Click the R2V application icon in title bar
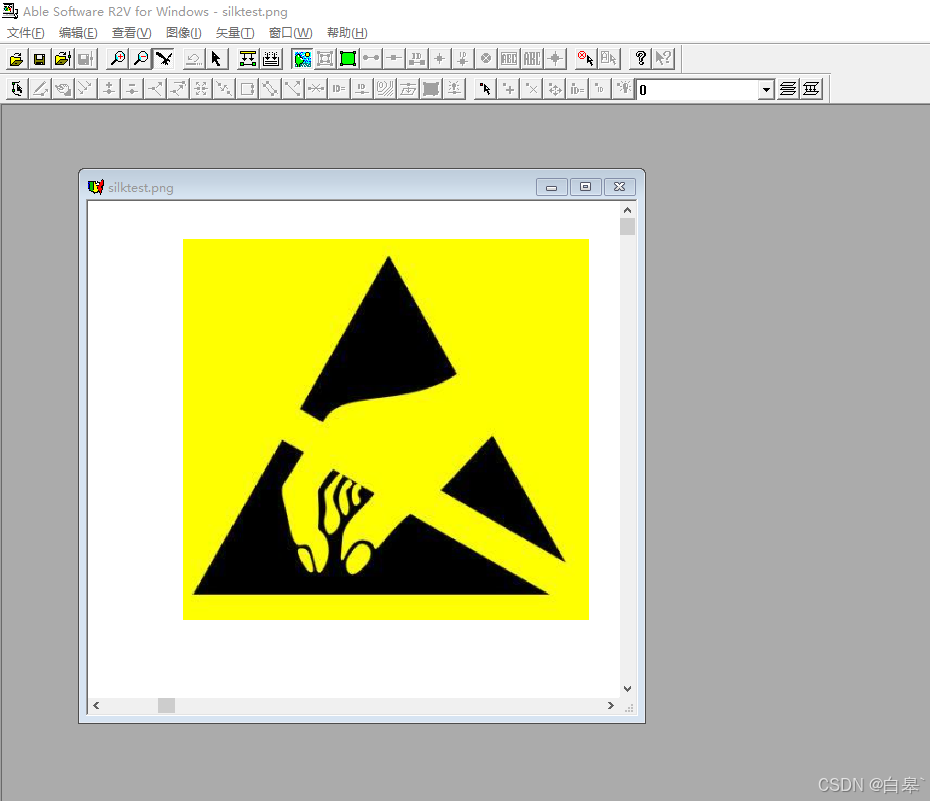 pos(10,11)
